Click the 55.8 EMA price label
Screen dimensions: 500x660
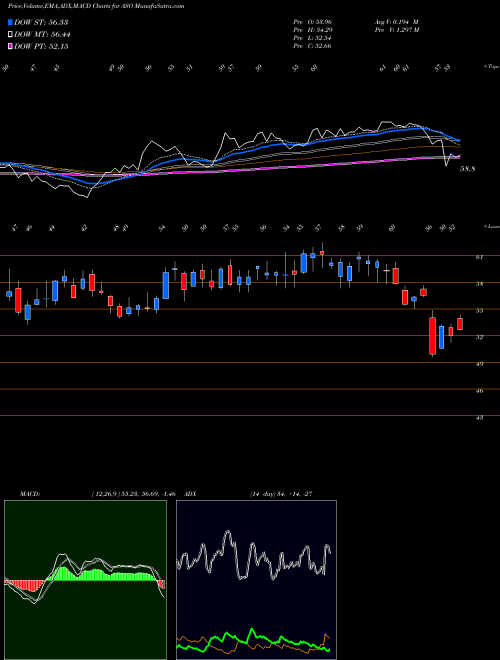click(468, 169)
